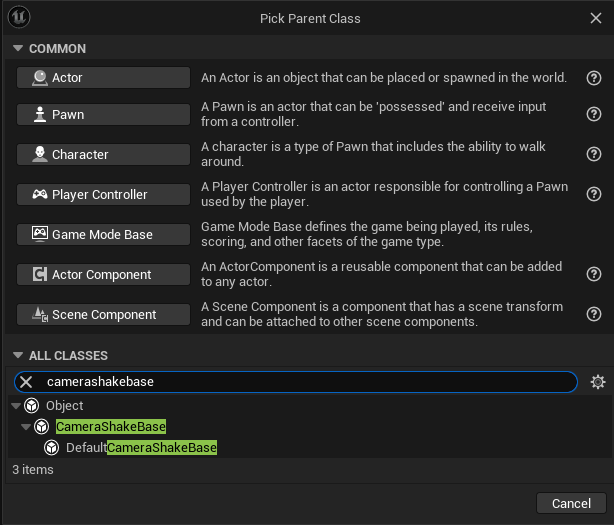
Task: Click the Character description text
Action: click(x=373, y=154)
